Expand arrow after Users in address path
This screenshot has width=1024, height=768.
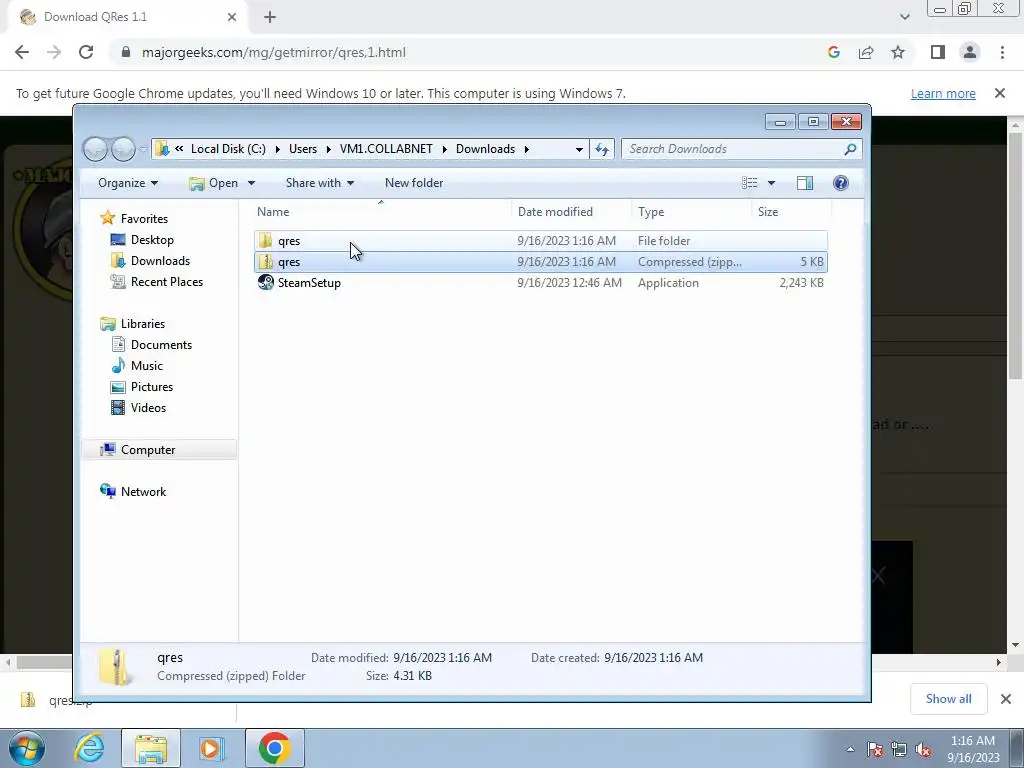point(328,149)
